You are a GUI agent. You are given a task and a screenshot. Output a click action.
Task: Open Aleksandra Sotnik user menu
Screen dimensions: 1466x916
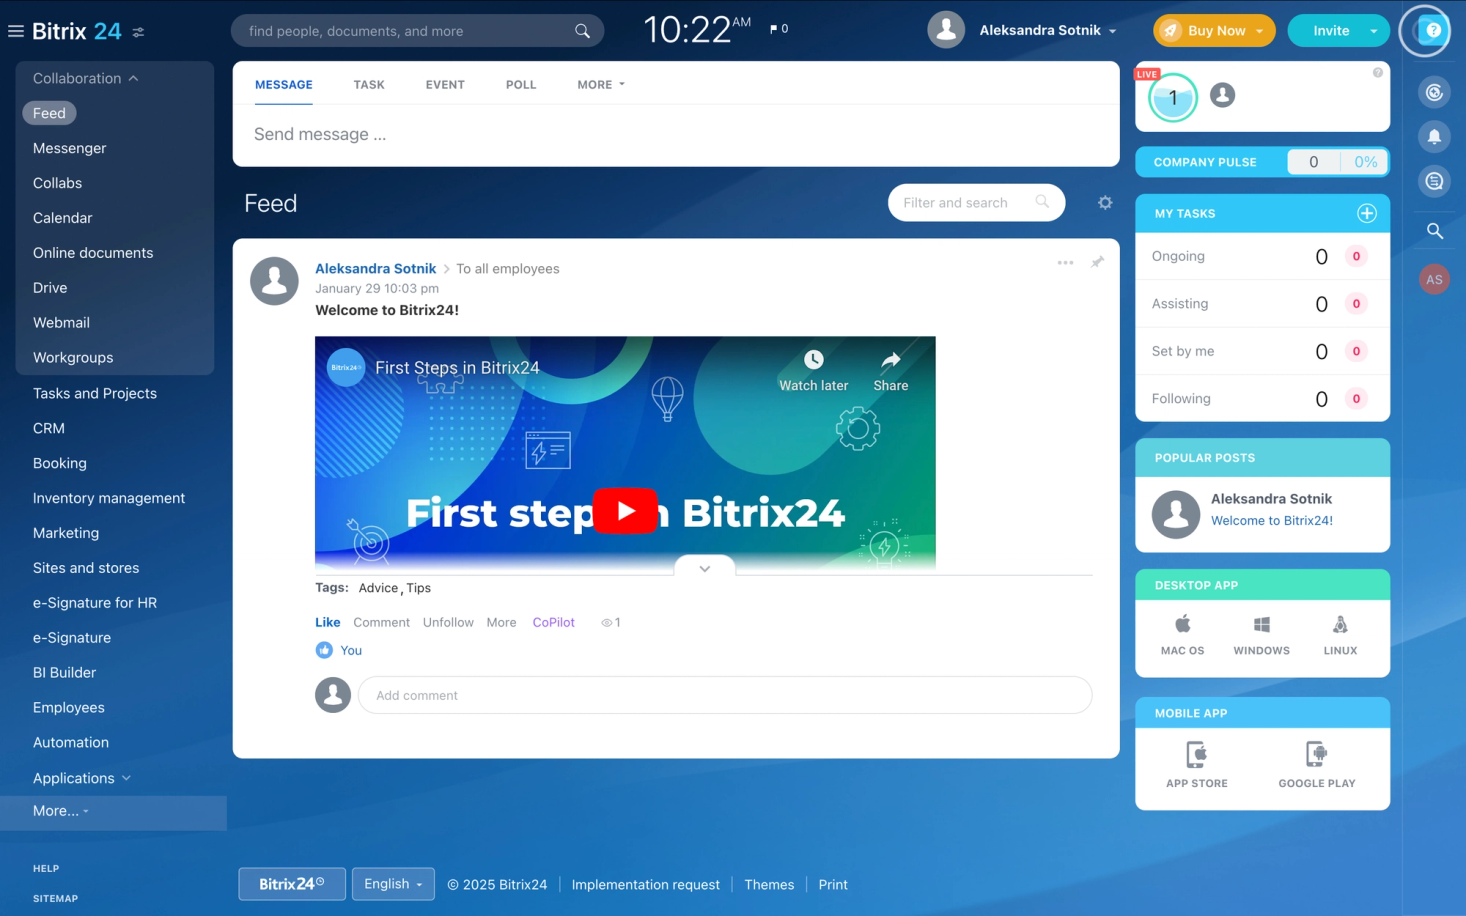coord(1047,30)
